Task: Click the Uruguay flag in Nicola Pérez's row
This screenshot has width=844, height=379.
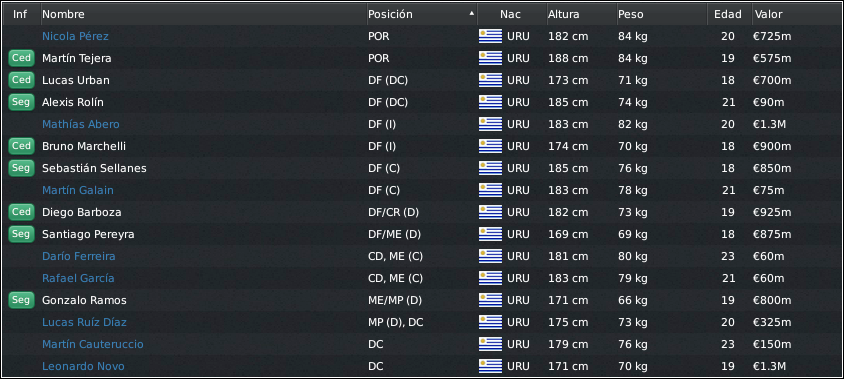Action: 490,36
